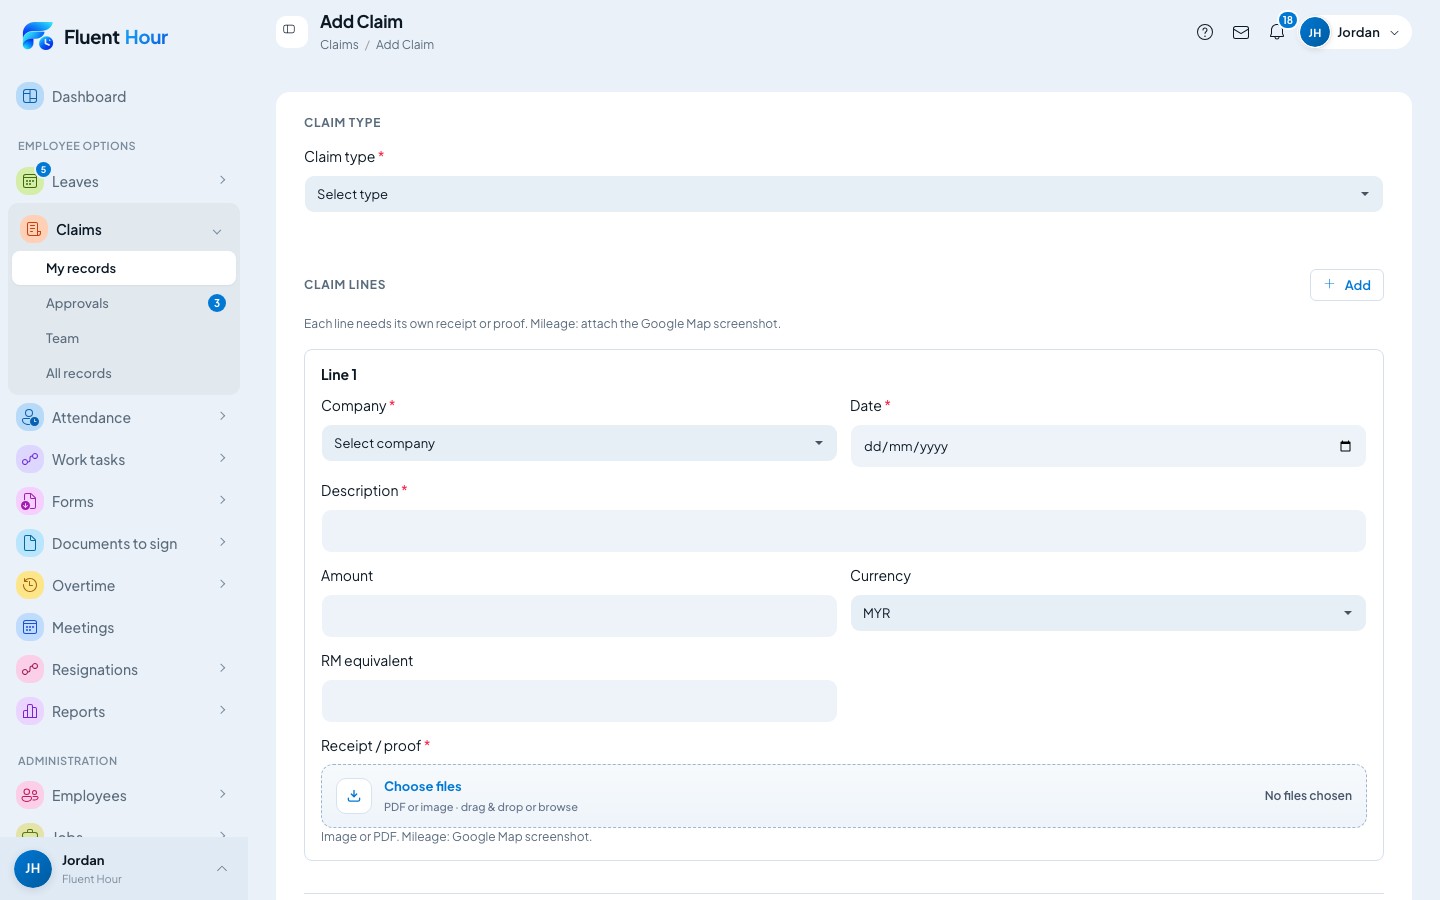
Task: Click the Employees icon in sidebar
Action: 30,795
